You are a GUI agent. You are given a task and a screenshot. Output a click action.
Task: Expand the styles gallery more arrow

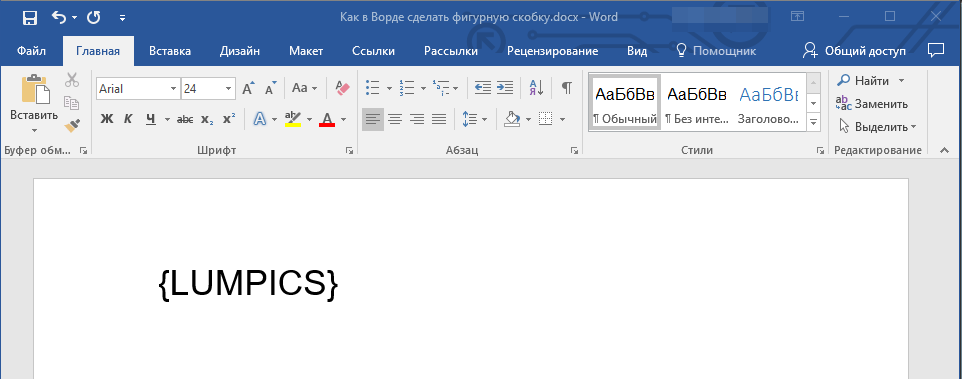coord(814,123)
